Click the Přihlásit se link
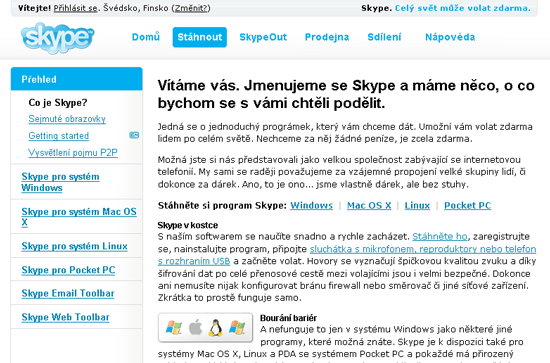Image resolution: width=550 pixels, height=363 pixels. [x=75, y=8]
